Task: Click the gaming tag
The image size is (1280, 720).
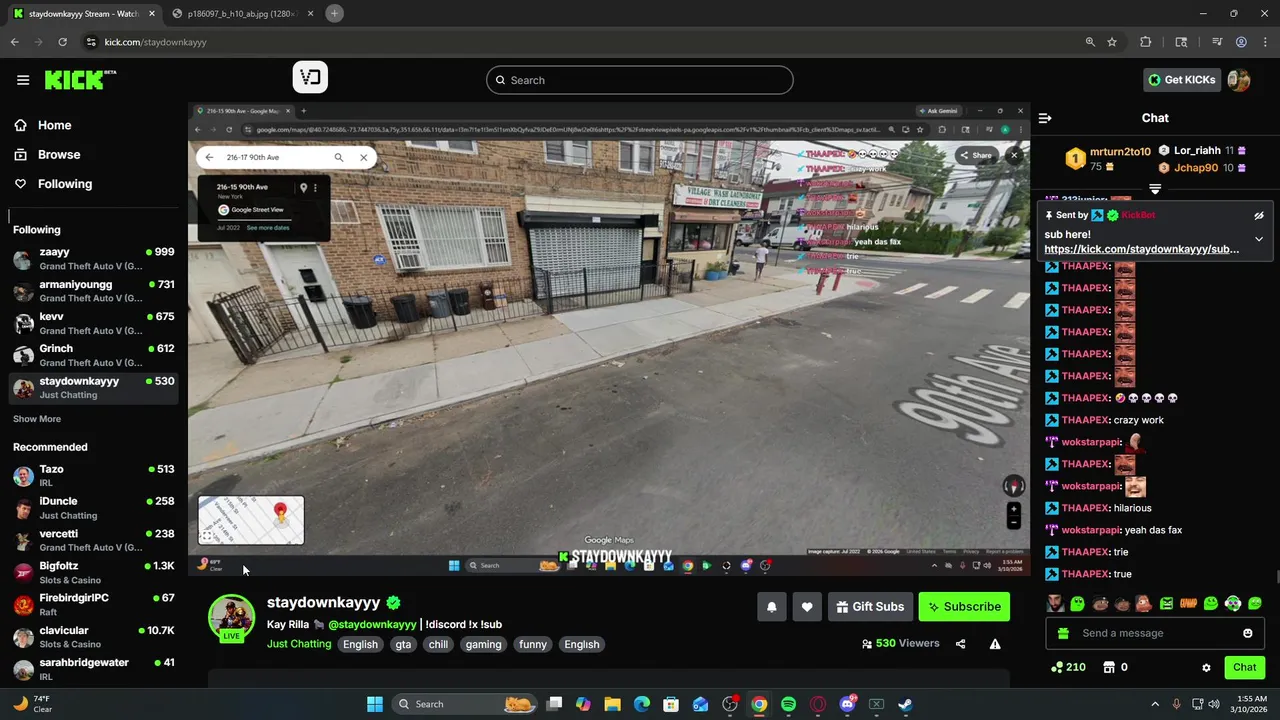Action: tap(483, 644)
